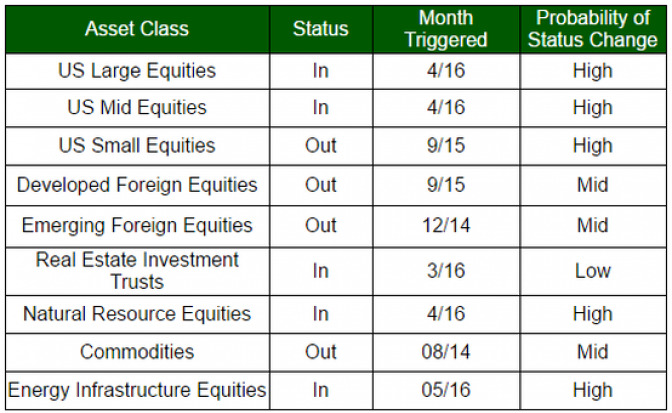
Task: Click US Small Equities asset name
Action: click(x=137, y=146)
